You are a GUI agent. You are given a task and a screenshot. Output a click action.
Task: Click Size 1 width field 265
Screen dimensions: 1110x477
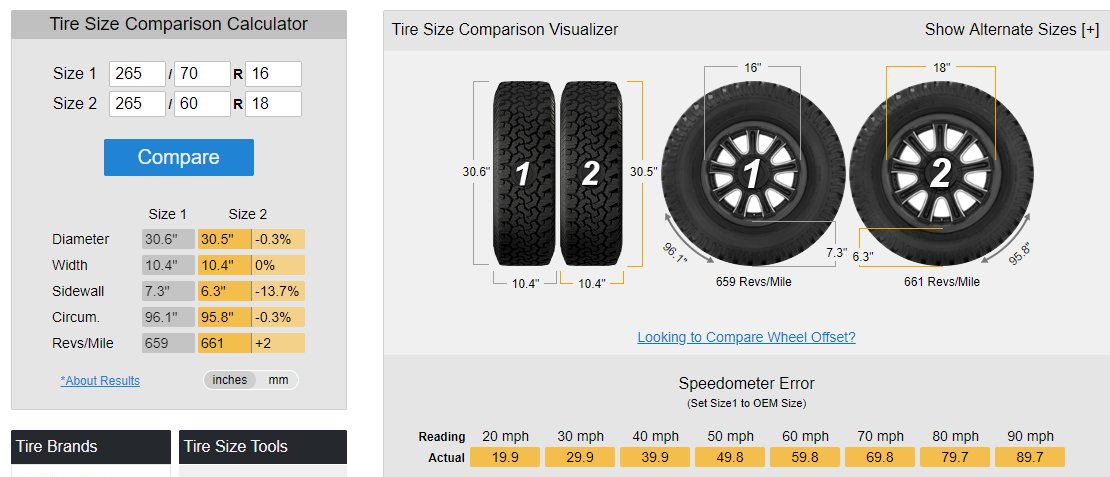point(137,74)
